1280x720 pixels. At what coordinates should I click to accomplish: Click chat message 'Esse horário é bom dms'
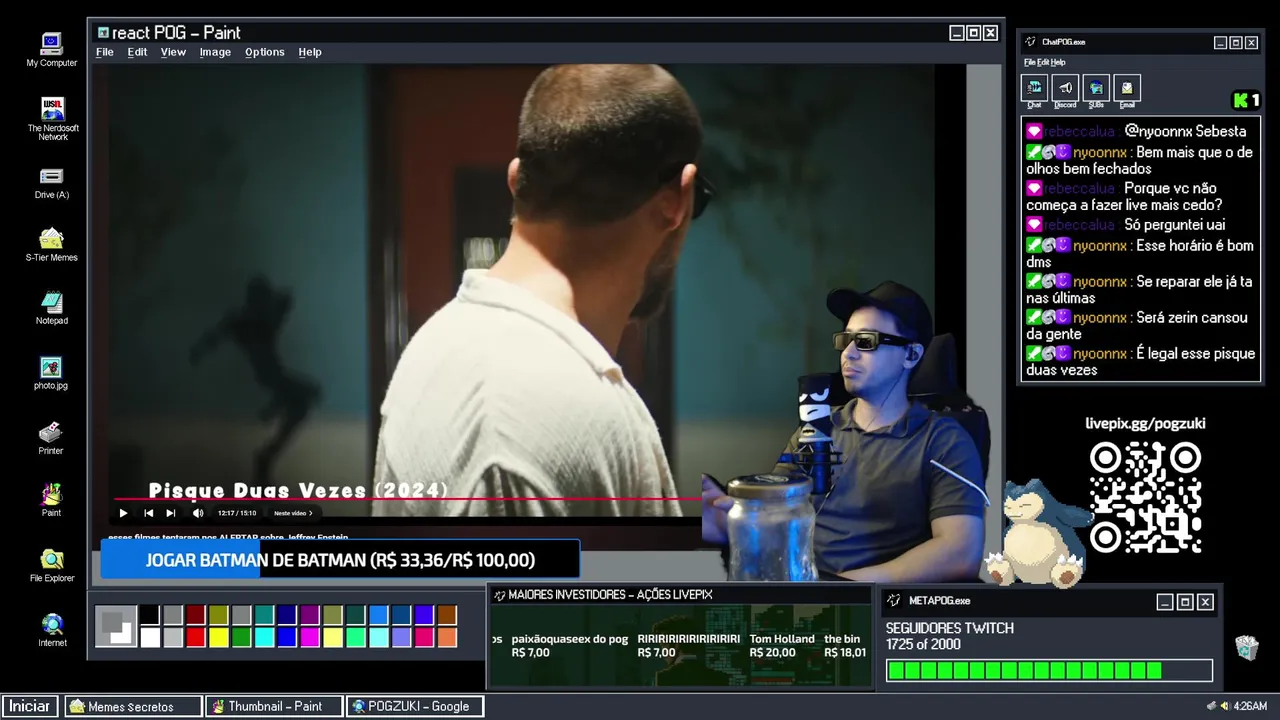[1140, 254]
